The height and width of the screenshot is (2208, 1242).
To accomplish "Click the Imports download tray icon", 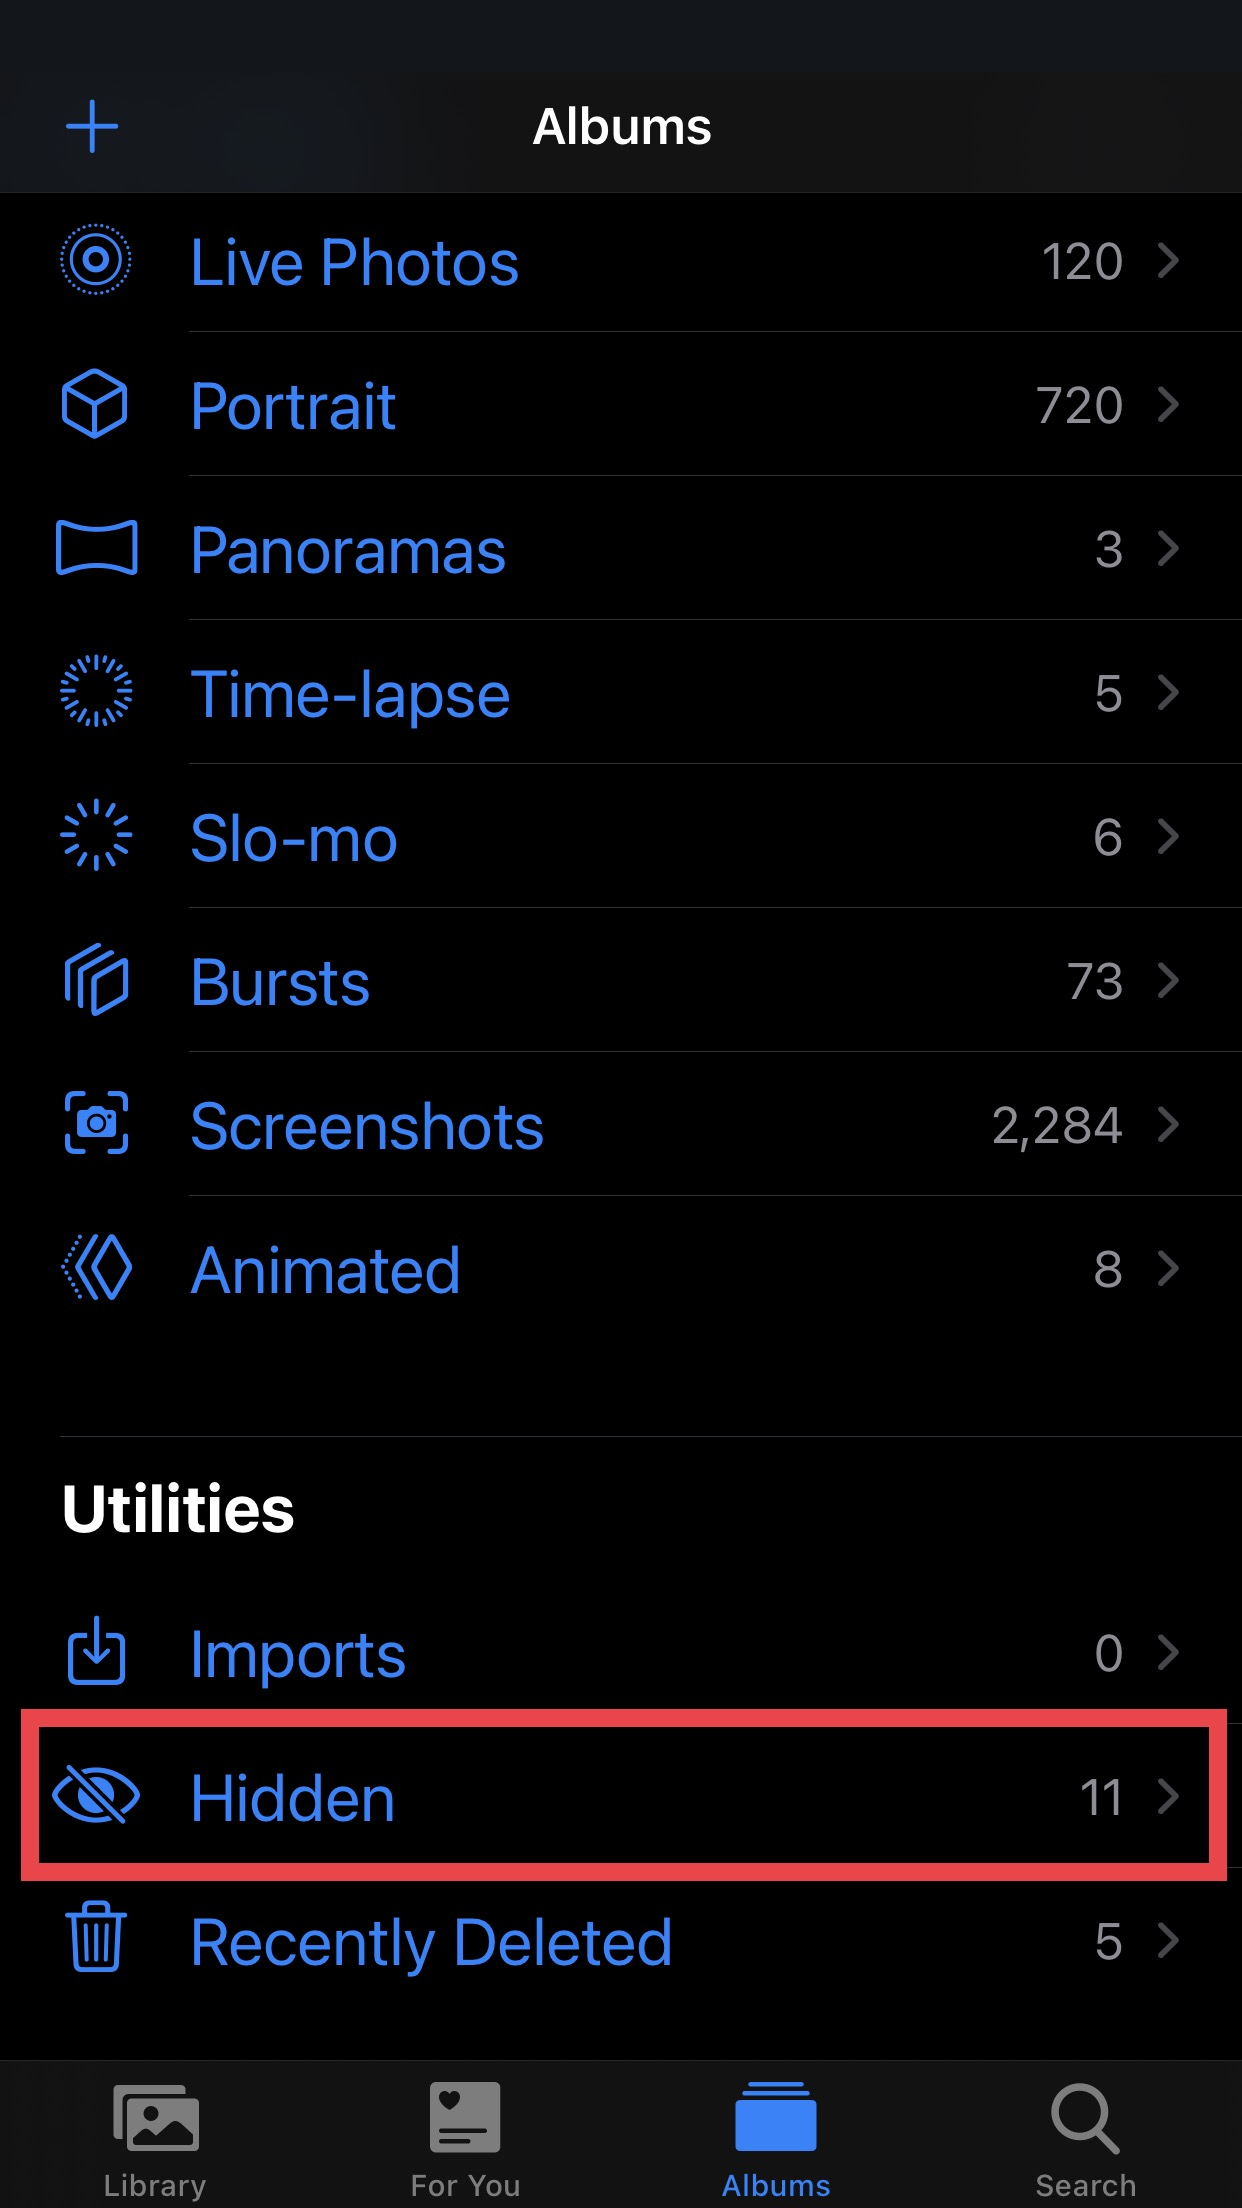I will (96, 1651).
